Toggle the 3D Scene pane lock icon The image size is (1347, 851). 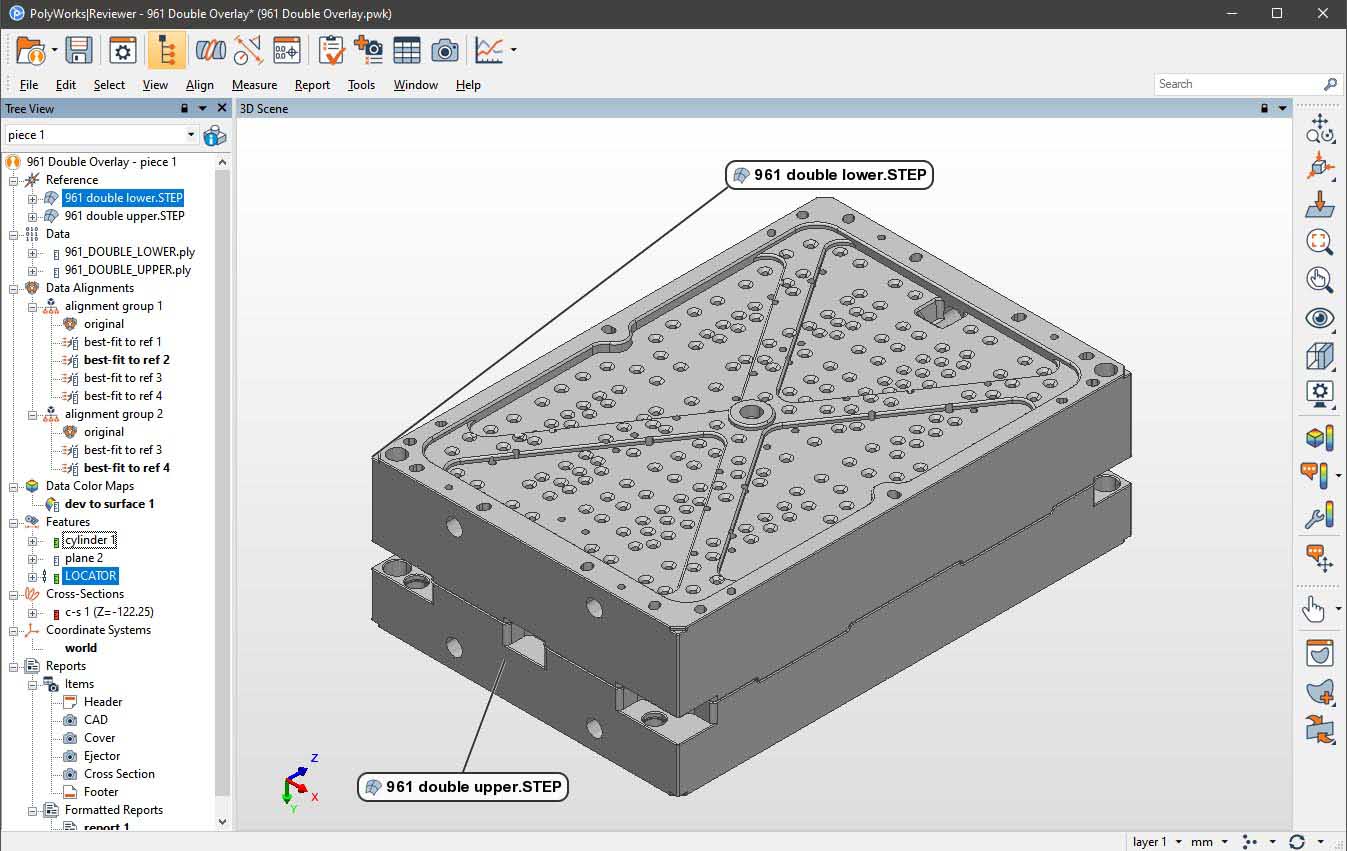pos(1265,108)
